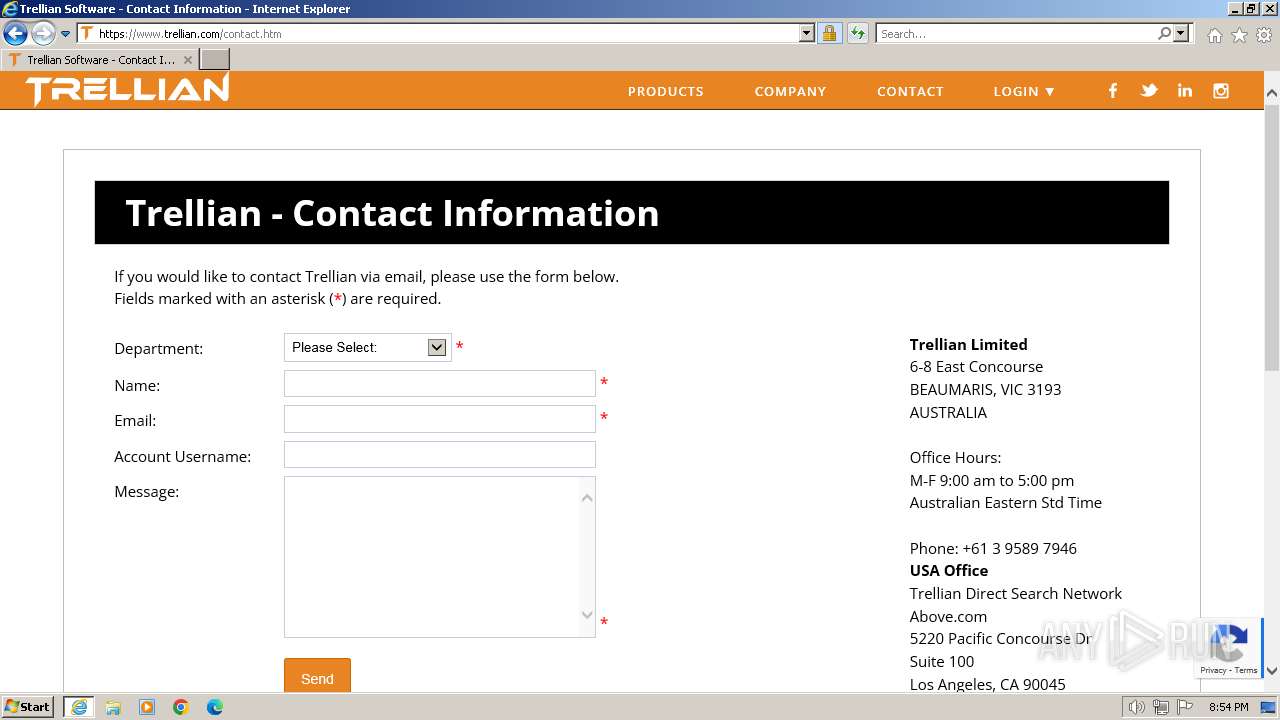The width and height of the screenshot is (1280, 720).
Task: Click the Name input field
Action: pyautogui.click(x=440, y=384)
